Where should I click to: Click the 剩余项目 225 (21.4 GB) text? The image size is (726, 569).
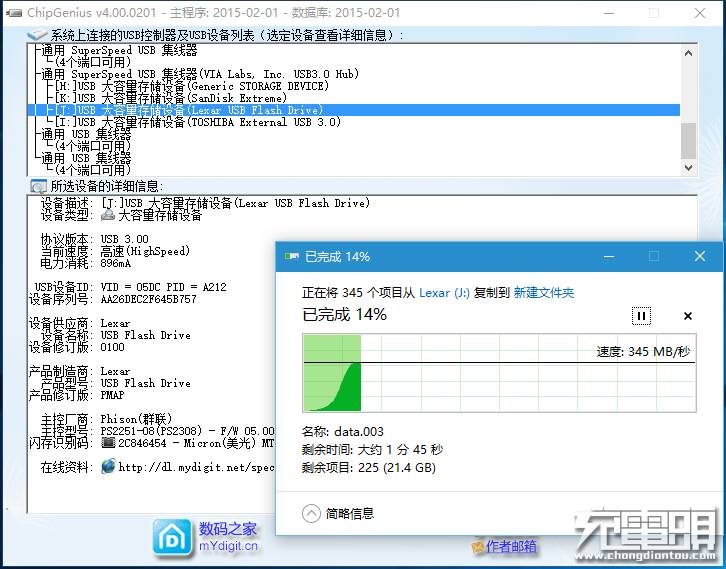[369, 467]
